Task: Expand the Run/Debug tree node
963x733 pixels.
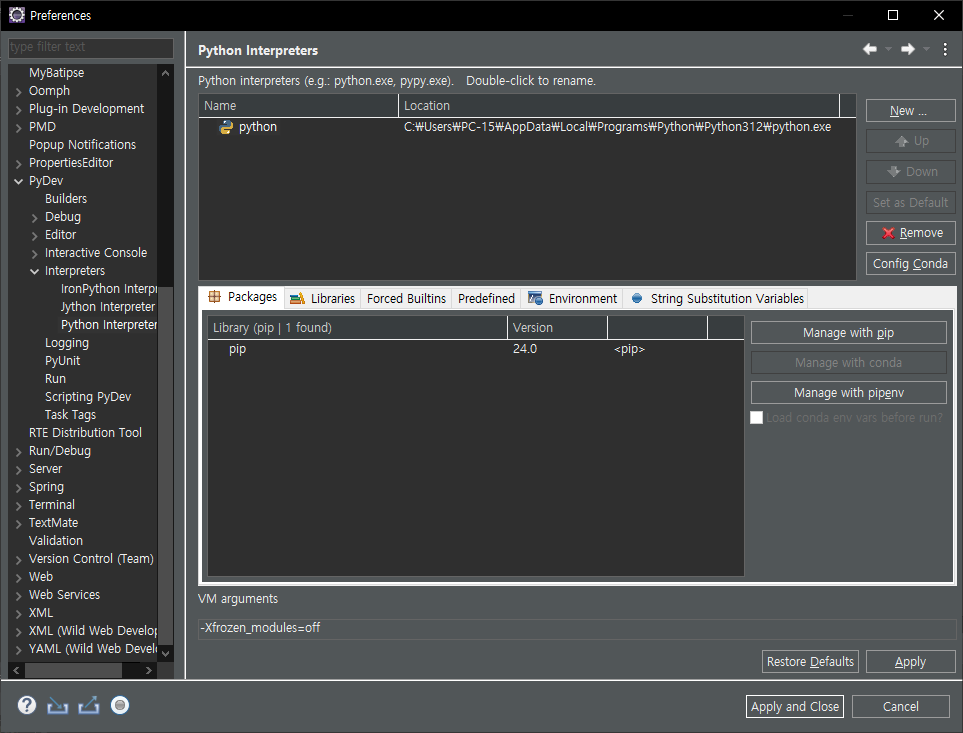Action: pyautogui.click(x=18, y=452)
